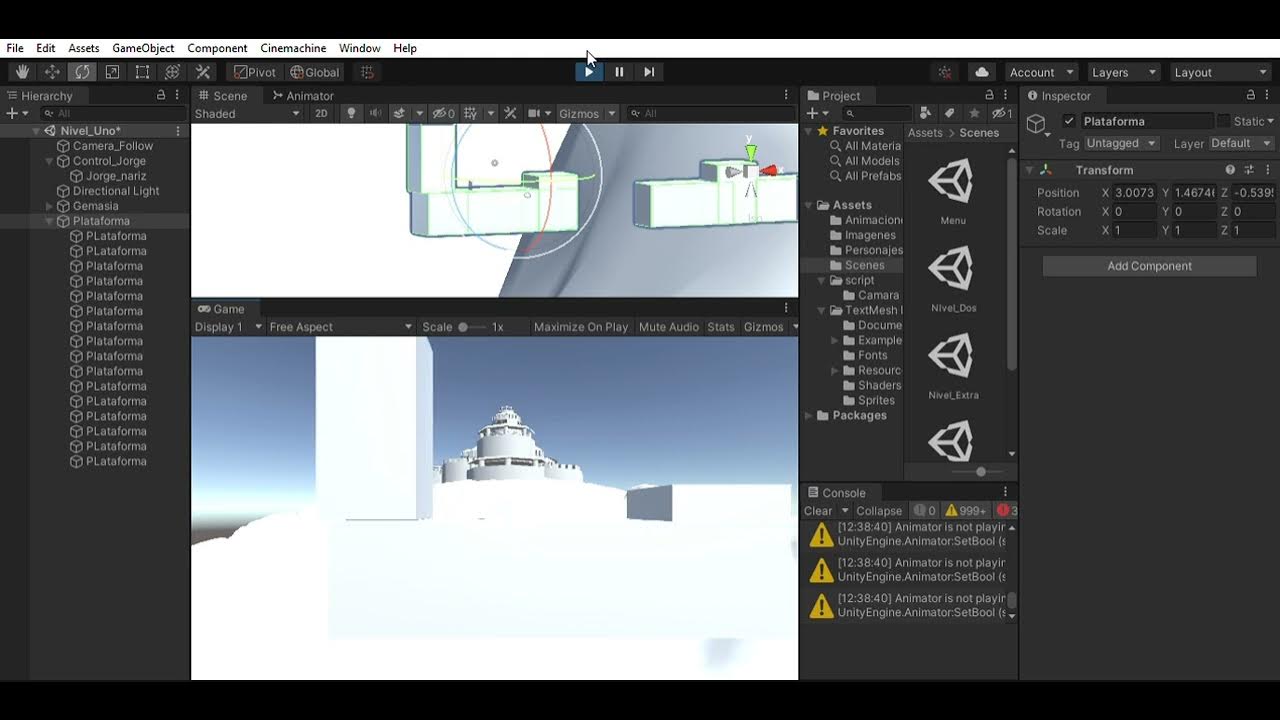The image size is (1280, 720).
Task: Open Free Aspect dropdown in Game view
Action: tap(341, 327)
